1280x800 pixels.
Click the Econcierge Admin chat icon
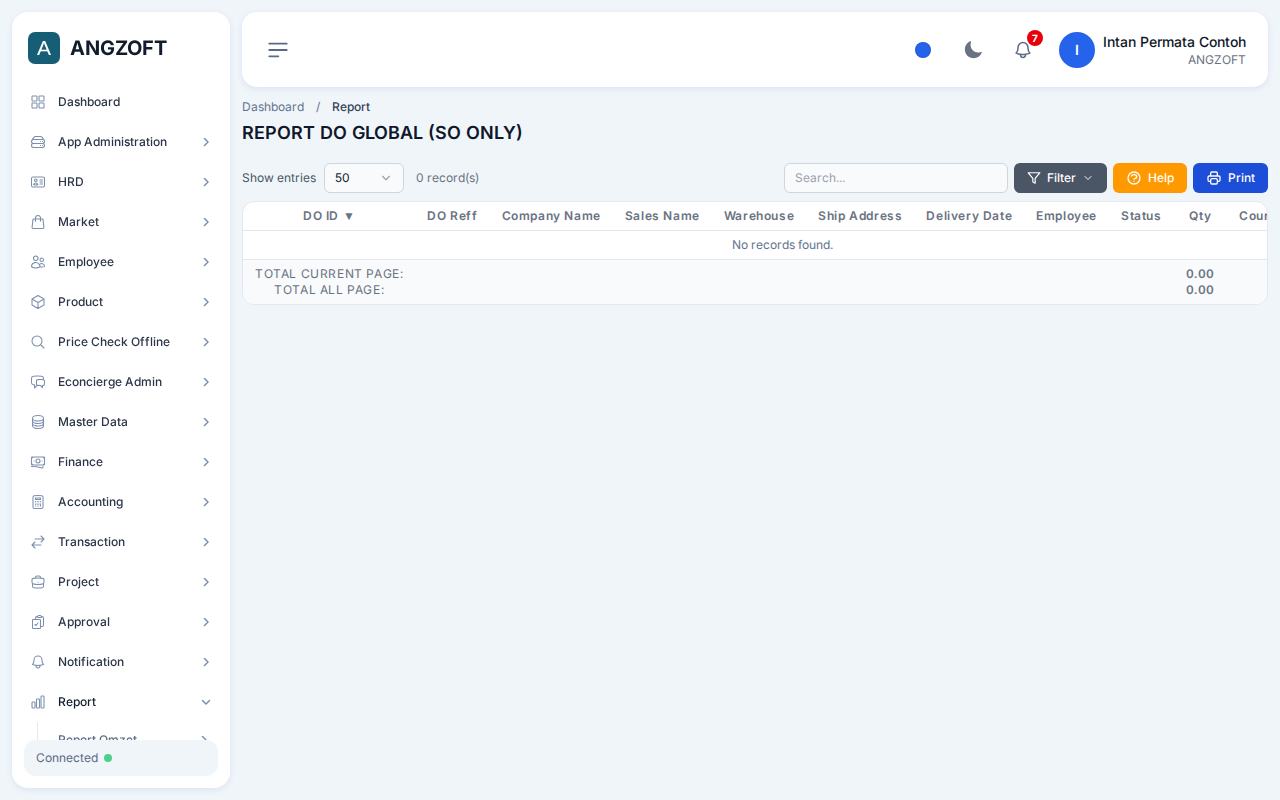tap(38, 382)
